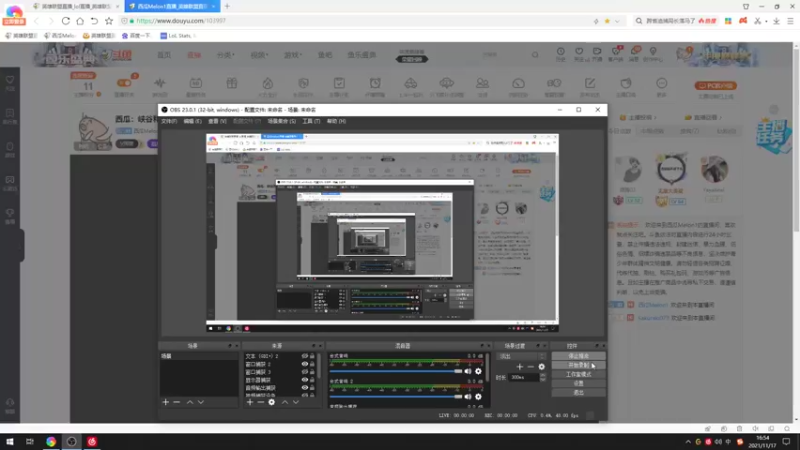
Task: Open the OBS 帮助(H) menu
Action: point(336,121)
